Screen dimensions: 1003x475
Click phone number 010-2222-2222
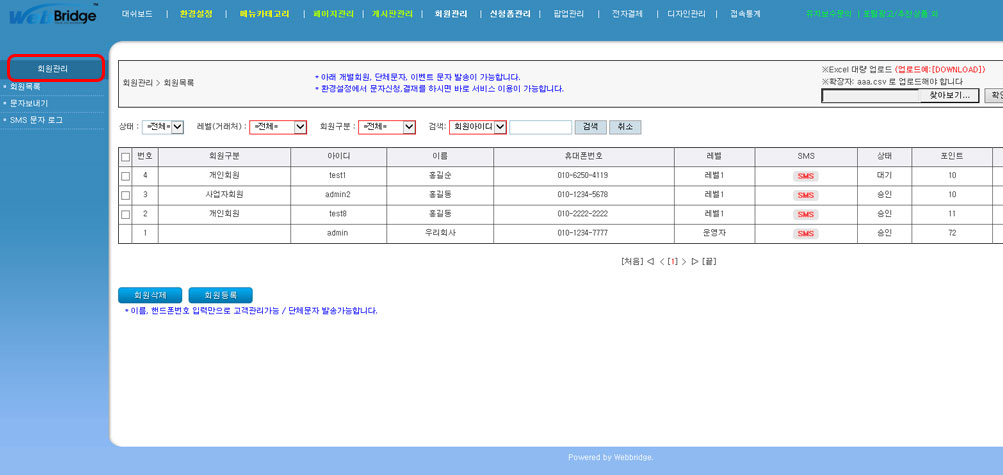(583, 214)
